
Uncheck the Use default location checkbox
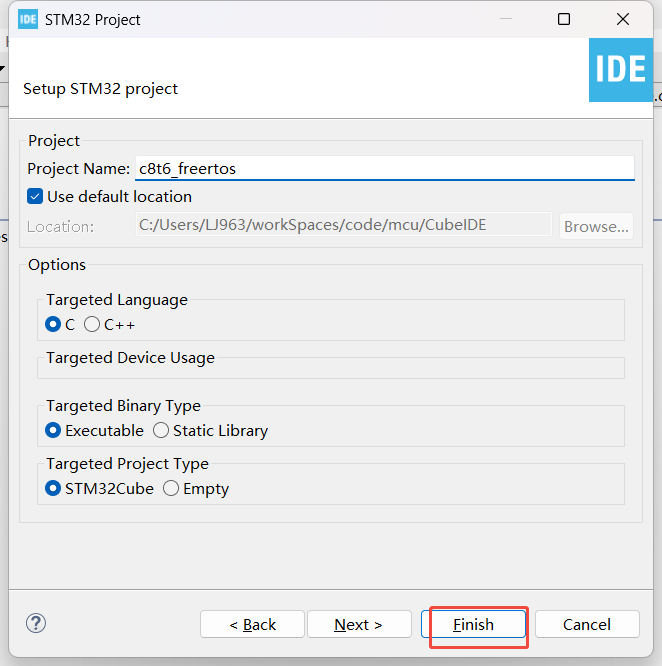point(36,197)
